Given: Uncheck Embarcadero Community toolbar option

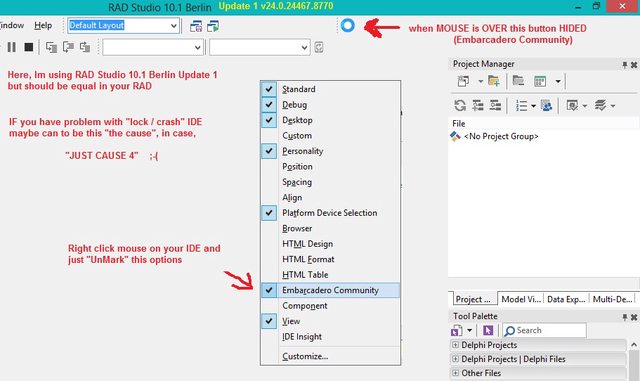Looking at the screenshot, I should point(330,290).
